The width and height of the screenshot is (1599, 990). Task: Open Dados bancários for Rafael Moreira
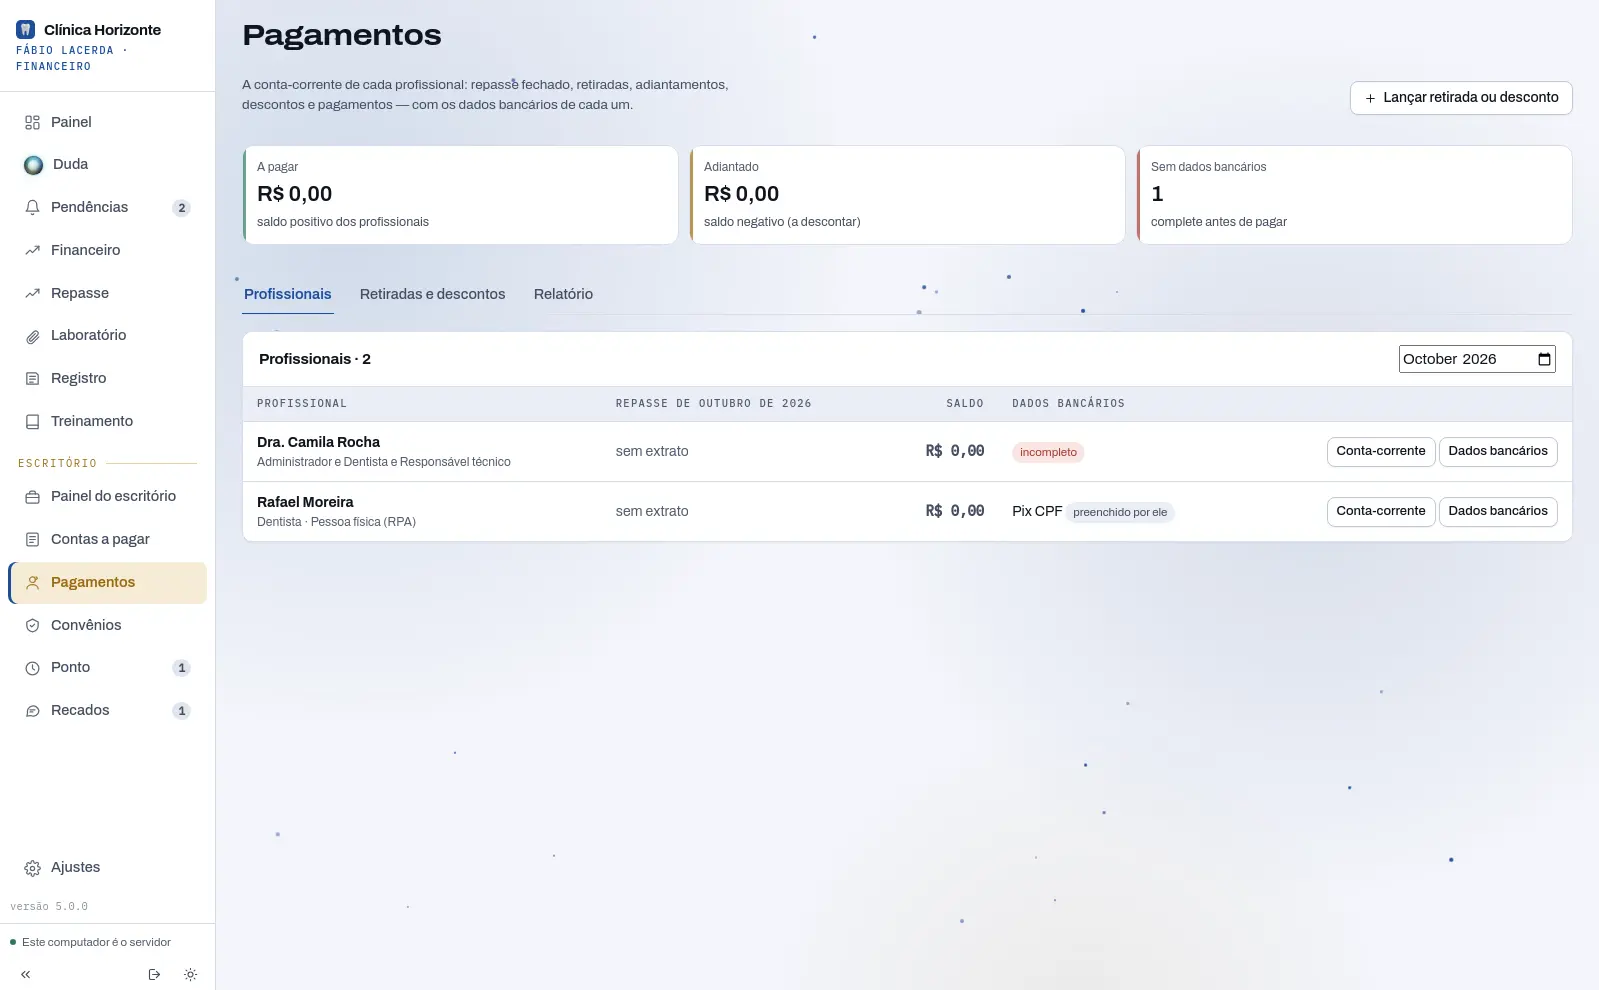[1498, 512]
